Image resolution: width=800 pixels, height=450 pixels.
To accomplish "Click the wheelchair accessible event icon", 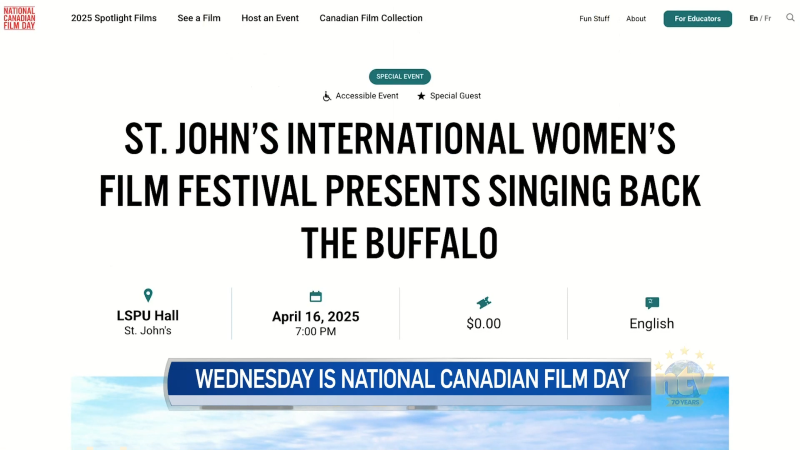I will pyautogui.click(x=327, y=96).
